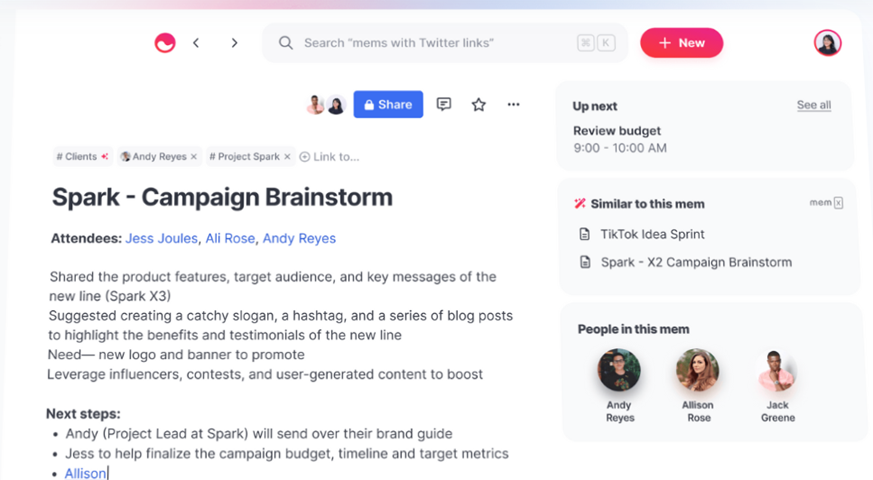Viewport: 873px width, 480px height.
Task: Click the sparkle icon on Clients tag
Action: [x=105, y=156]
